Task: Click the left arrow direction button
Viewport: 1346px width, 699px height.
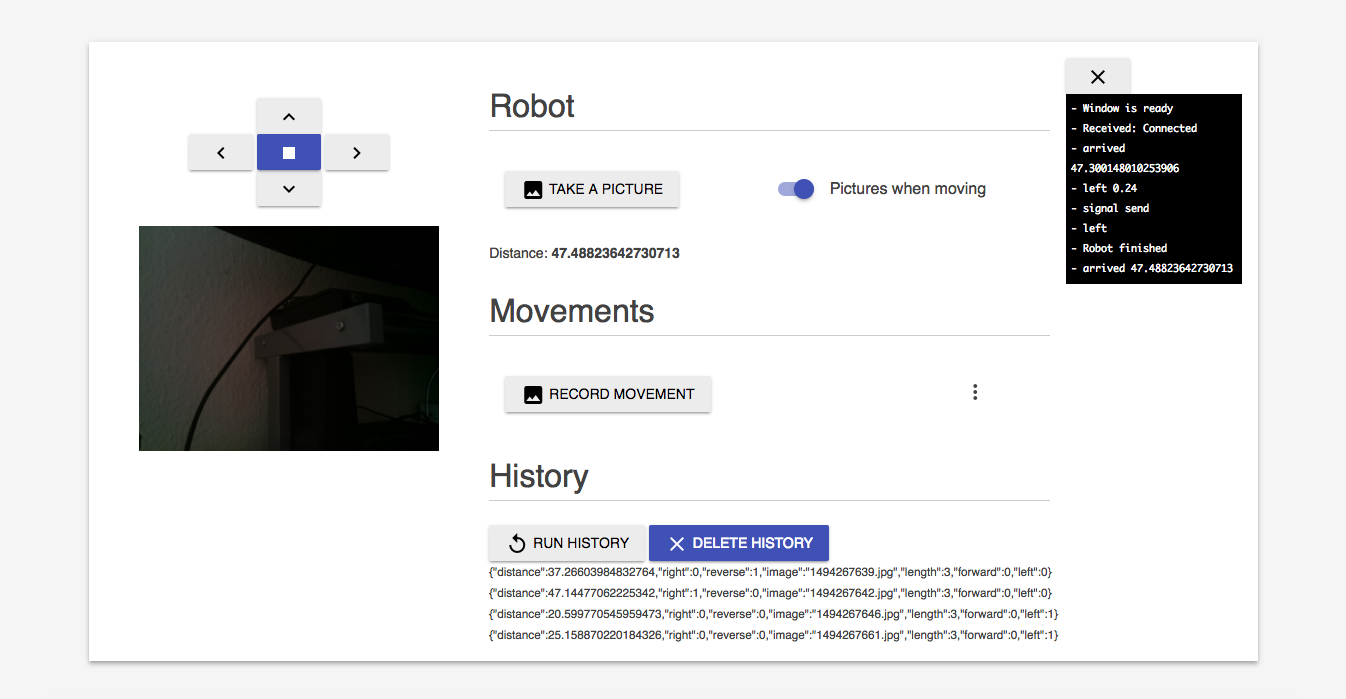Action: 220,153
